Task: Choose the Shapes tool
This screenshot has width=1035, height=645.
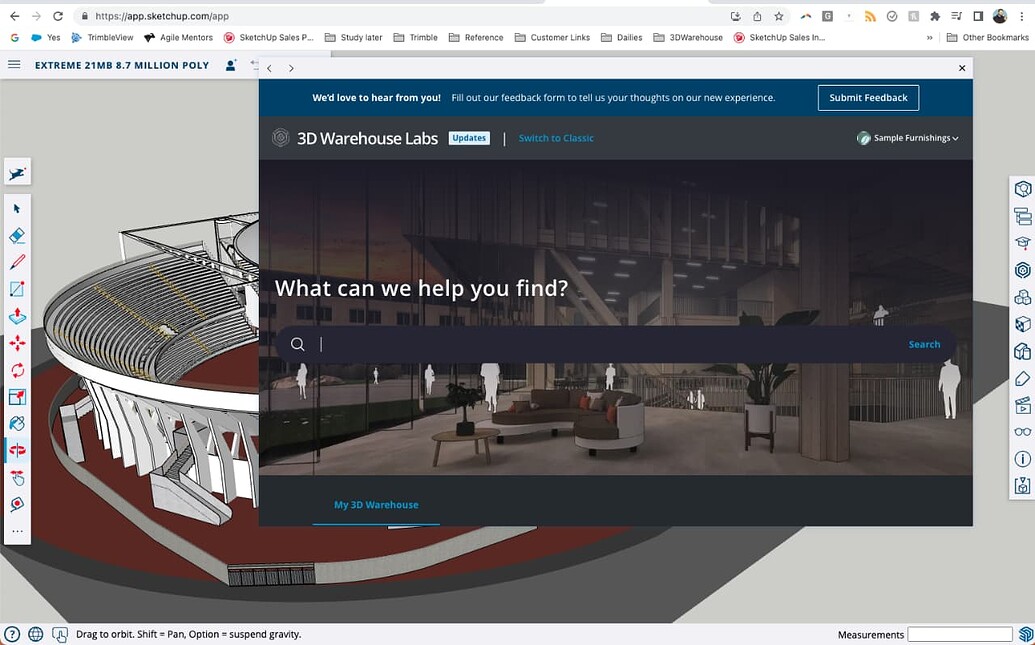Action: point(17,288)
